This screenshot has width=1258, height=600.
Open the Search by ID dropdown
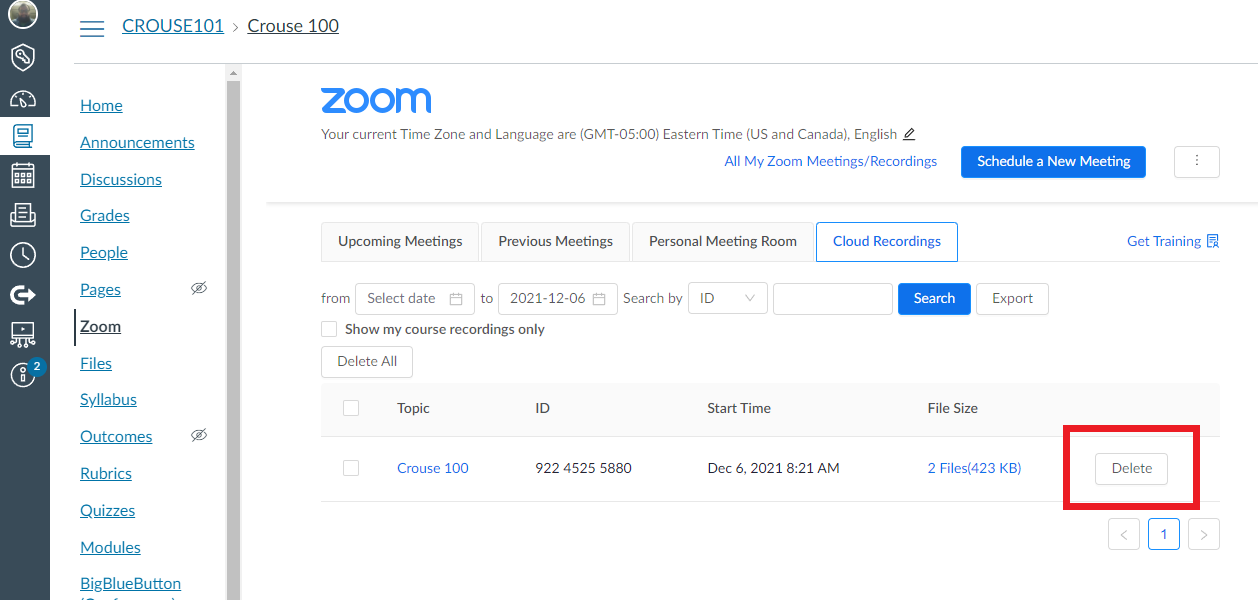pyautogui.click(x=728, y=298)
